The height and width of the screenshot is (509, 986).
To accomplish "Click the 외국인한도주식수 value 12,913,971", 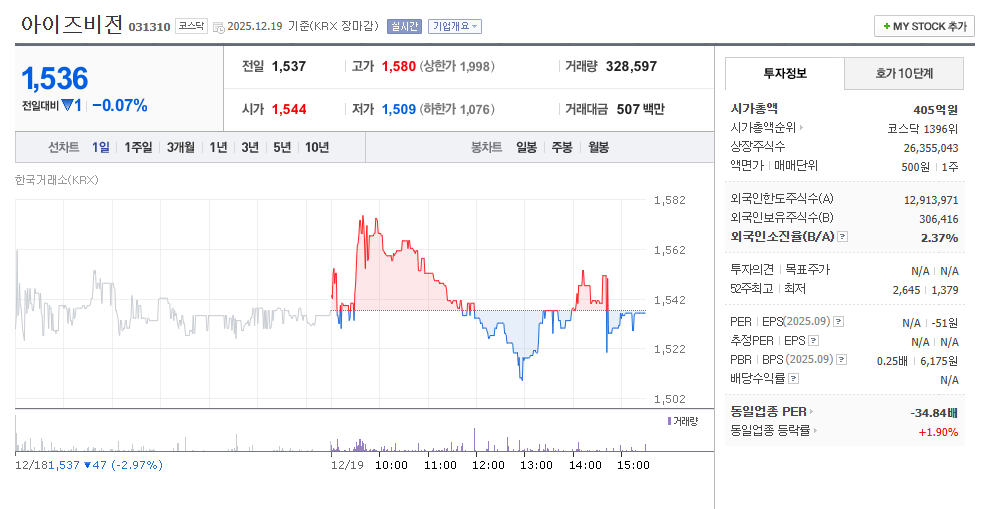I will coord(931,200).
